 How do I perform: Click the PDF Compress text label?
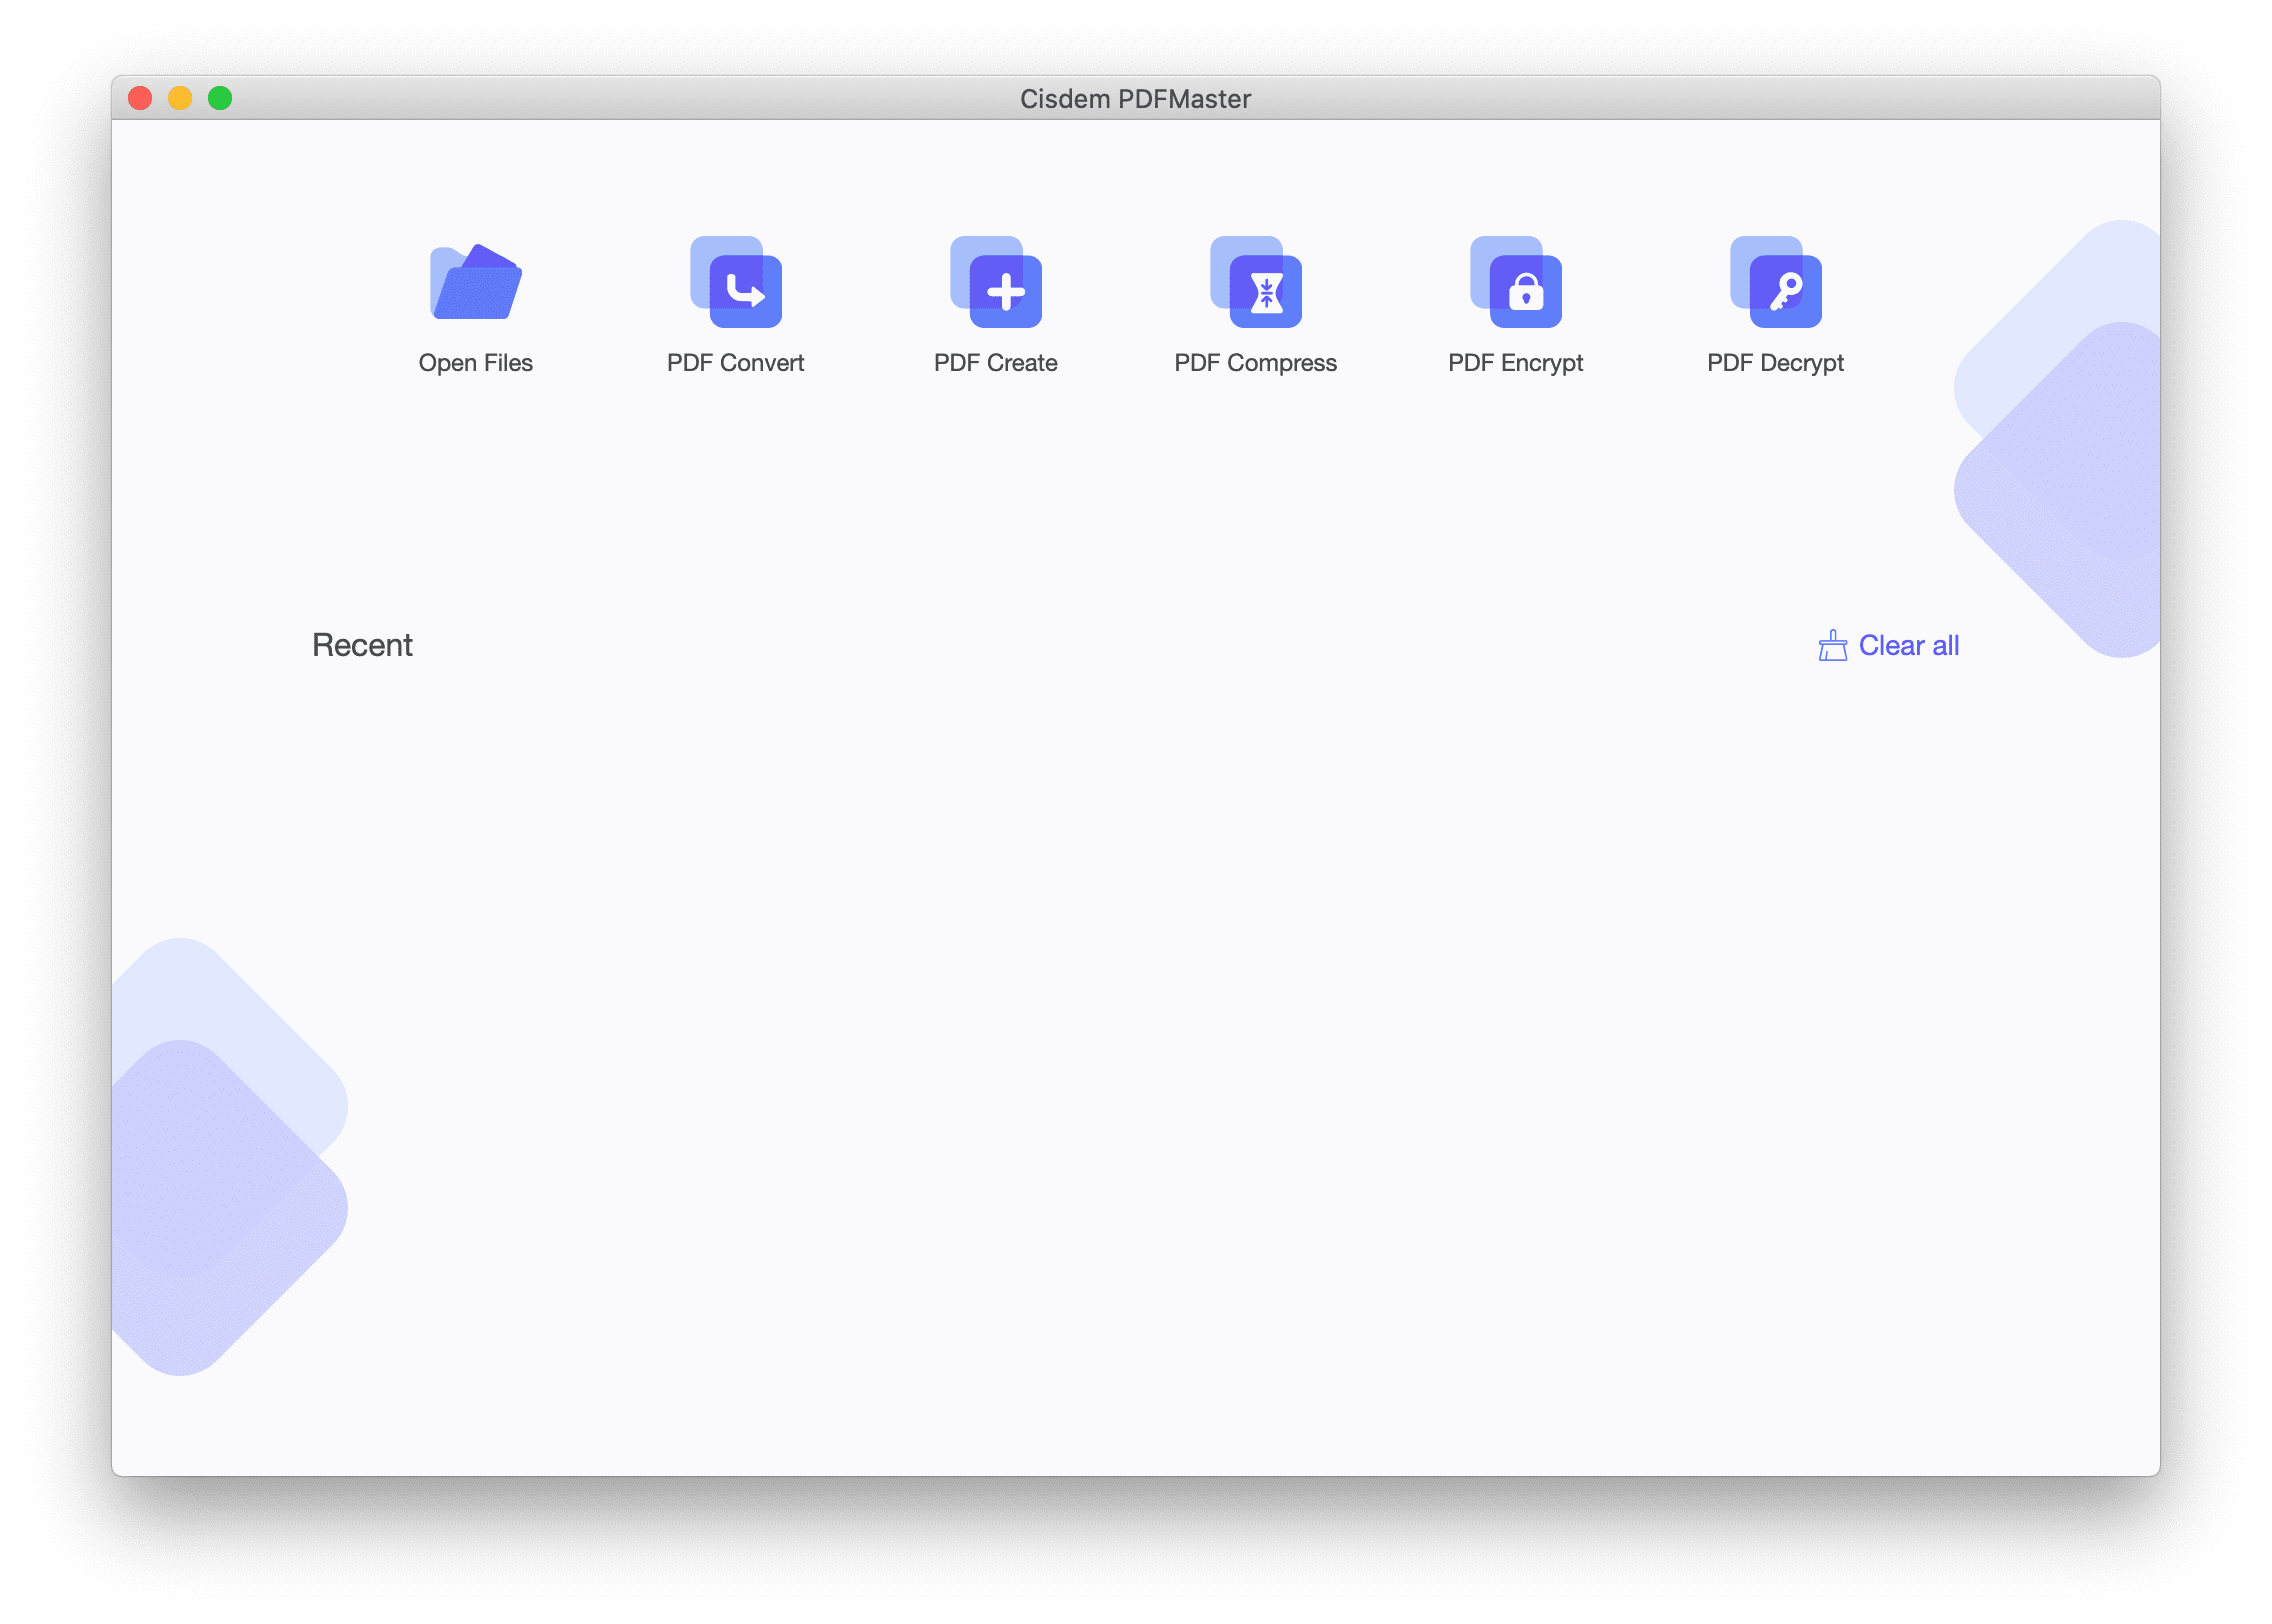coord(1256,363)
